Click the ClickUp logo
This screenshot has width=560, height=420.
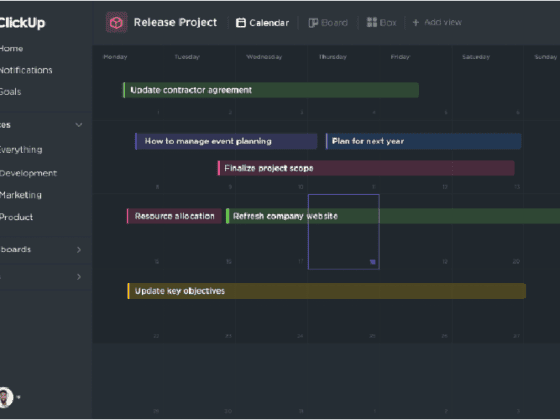click(x=22, y=22)
